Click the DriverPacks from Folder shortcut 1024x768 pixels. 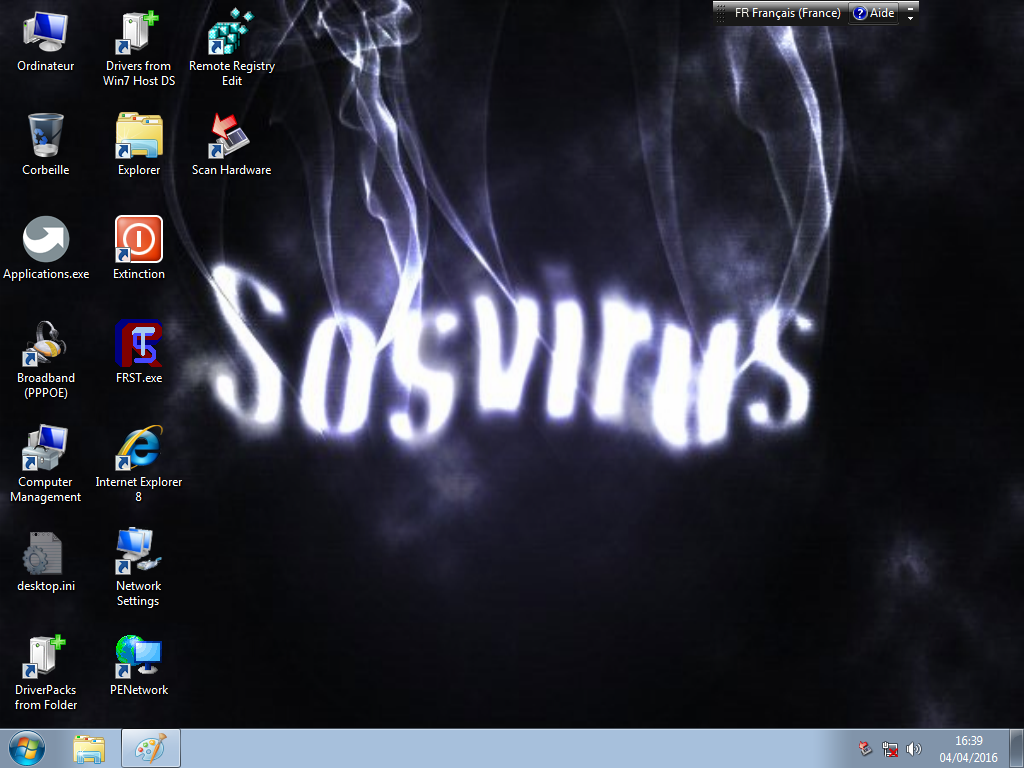coord(46,672)
